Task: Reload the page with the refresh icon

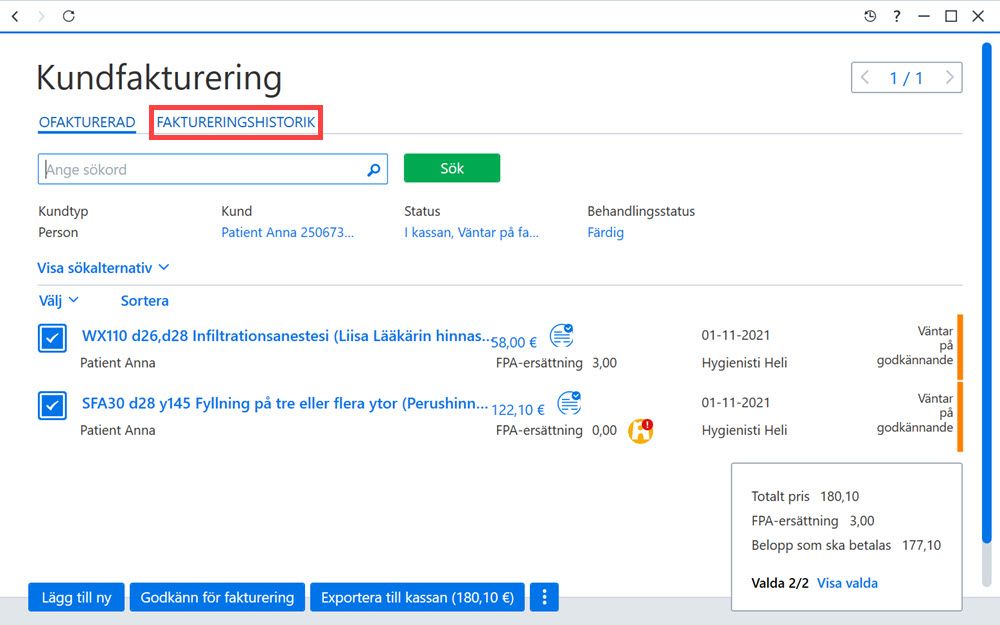Action: (x=68, y=16)
